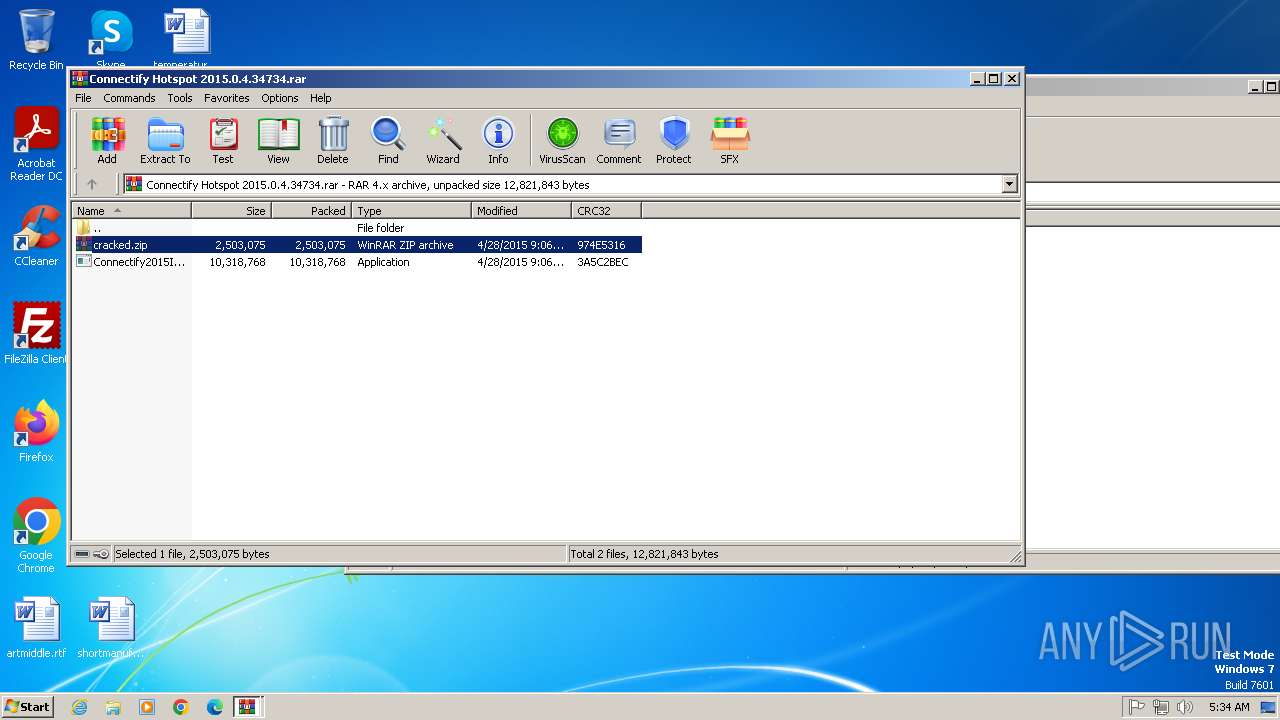Sort by Packed column header
This screenshot has width=1280, height=720.
click(311, 211)
